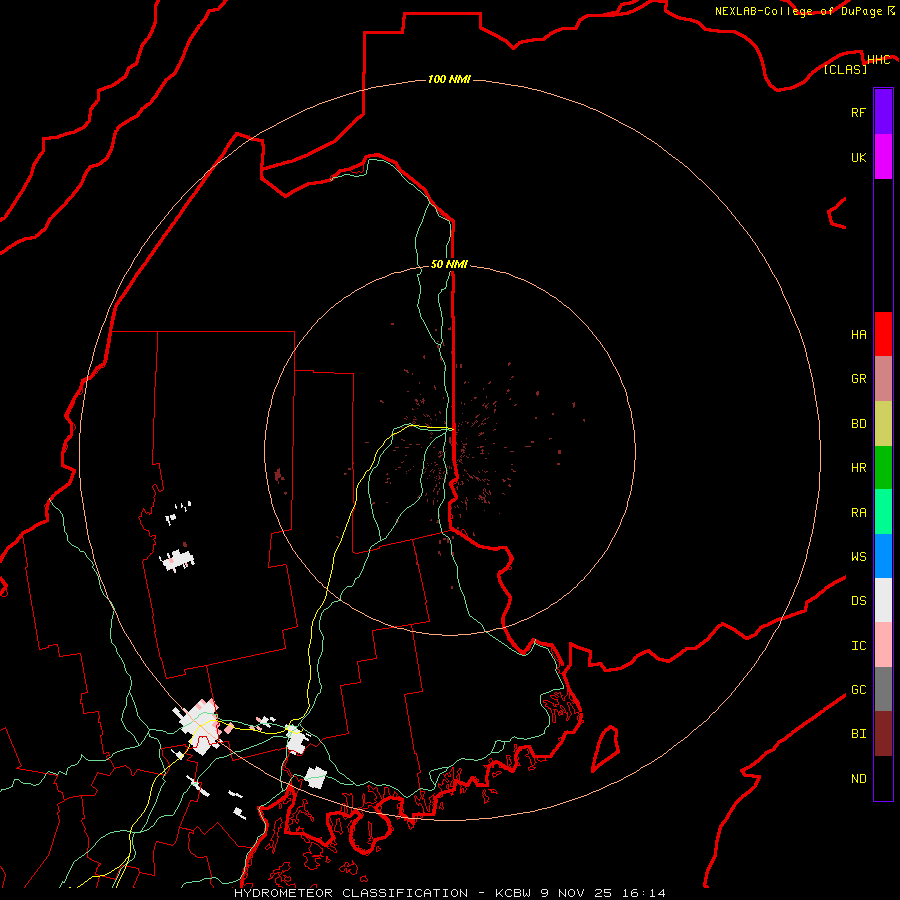Click the ND legend label
The image size is (900, 900).
[x=858, y=779]
